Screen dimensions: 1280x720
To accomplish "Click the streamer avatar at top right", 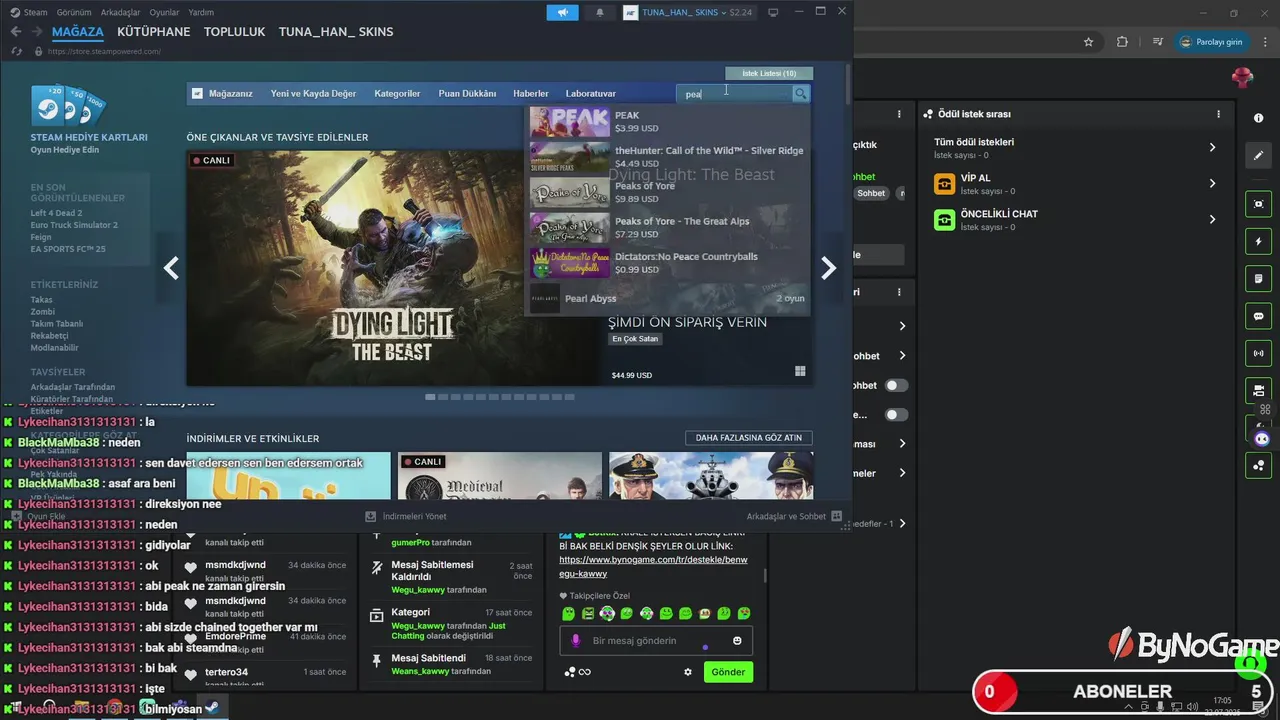I will click(x=1243, y=77).
